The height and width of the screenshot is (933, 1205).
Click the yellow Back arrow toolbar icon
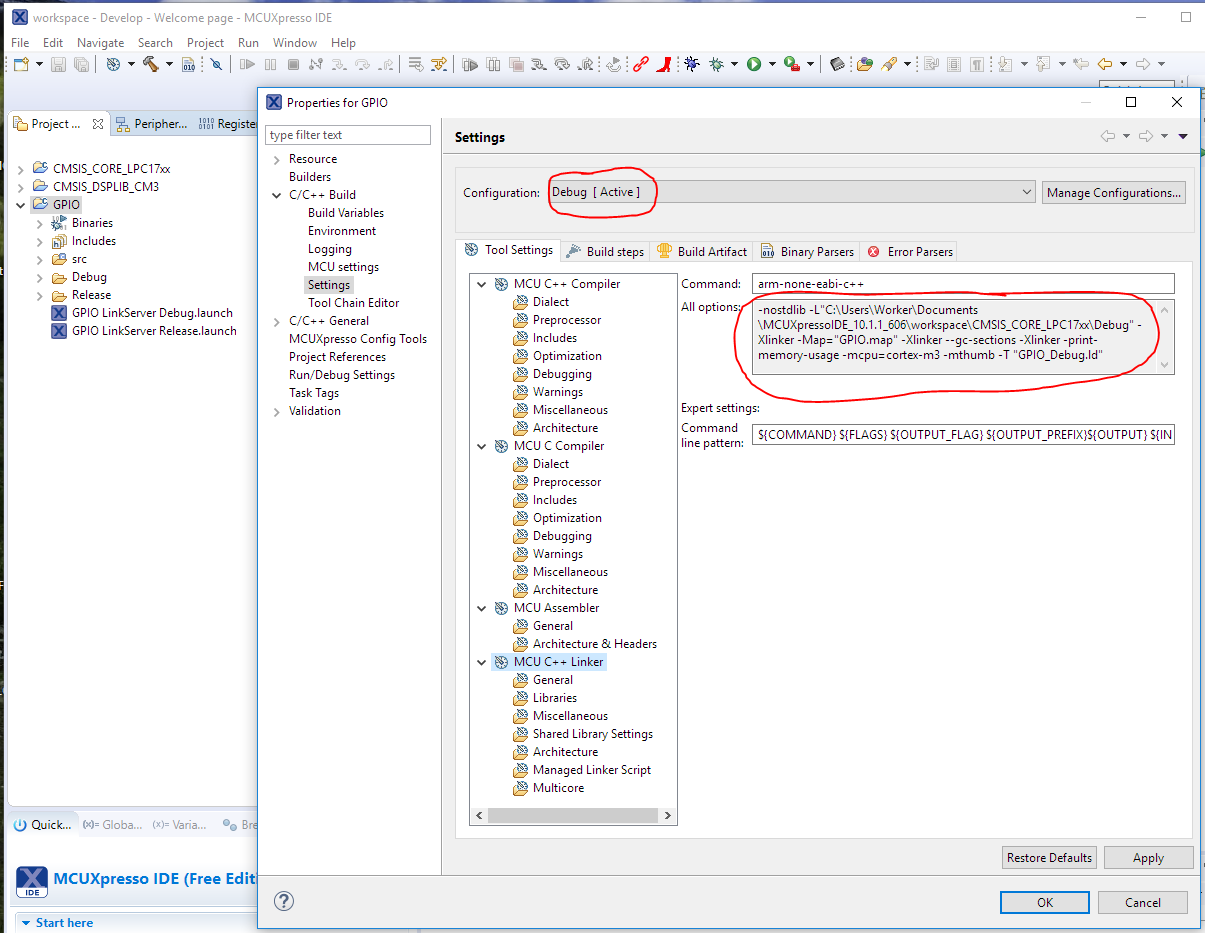(x=1104, y=64)
